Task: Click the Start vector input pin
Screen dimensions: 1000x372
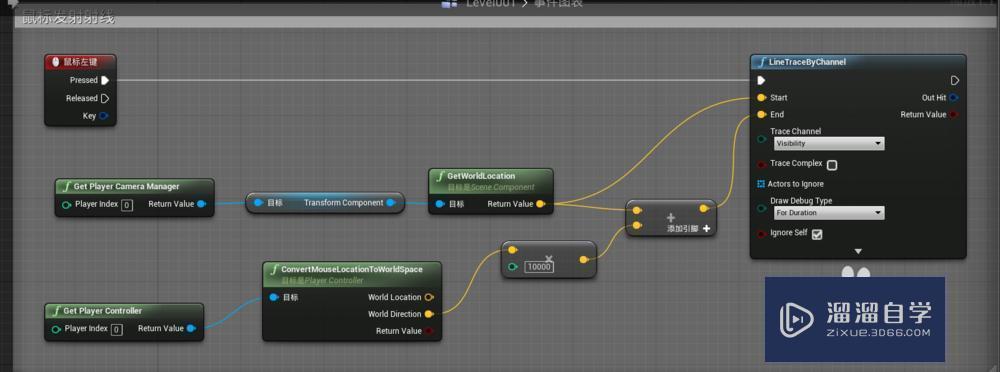Action: 761,98
